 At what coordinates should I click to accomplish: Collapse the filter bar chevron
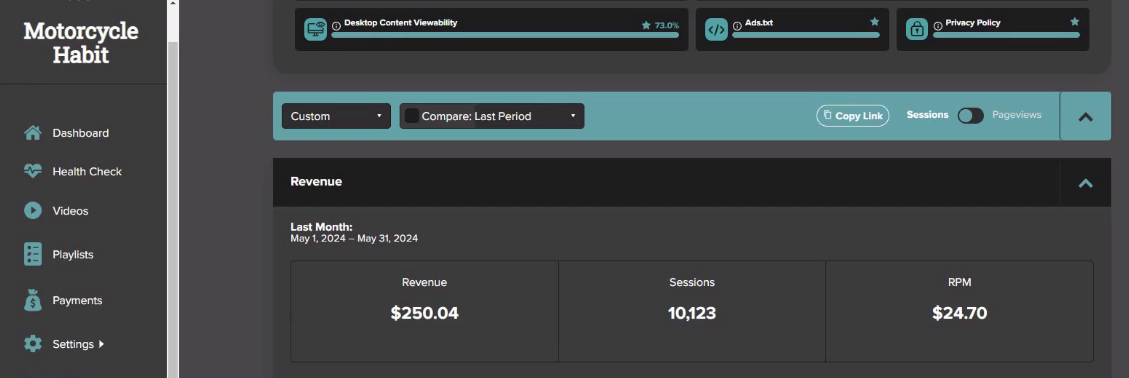[1085, 117]
